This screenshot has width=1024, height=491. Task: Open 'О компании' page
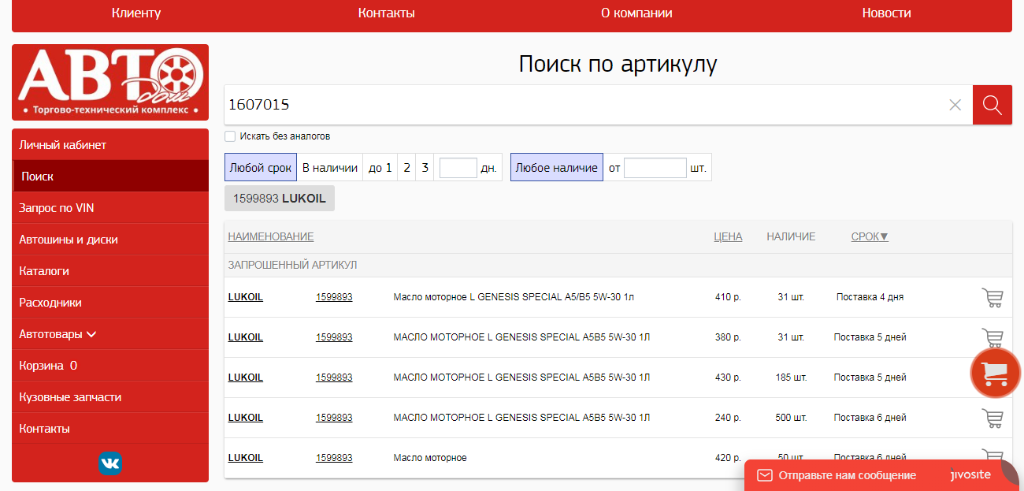click(x=636, y=13)
